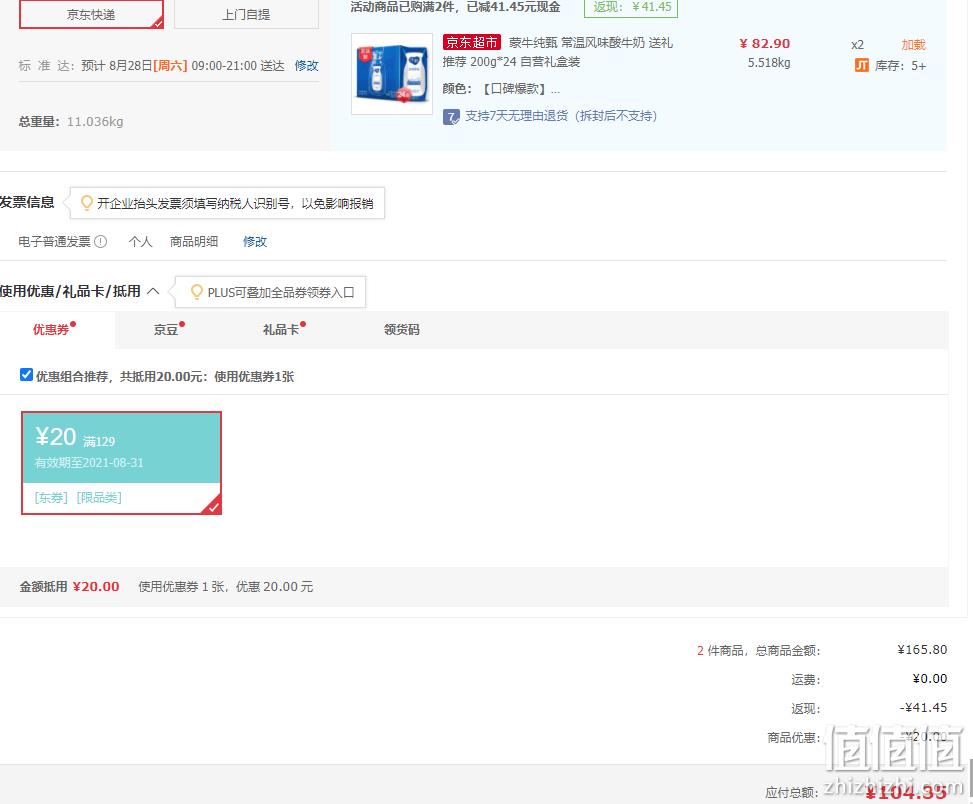
Task: Open PLUS可叠加全品券领券入口 link
Action: 281,292
